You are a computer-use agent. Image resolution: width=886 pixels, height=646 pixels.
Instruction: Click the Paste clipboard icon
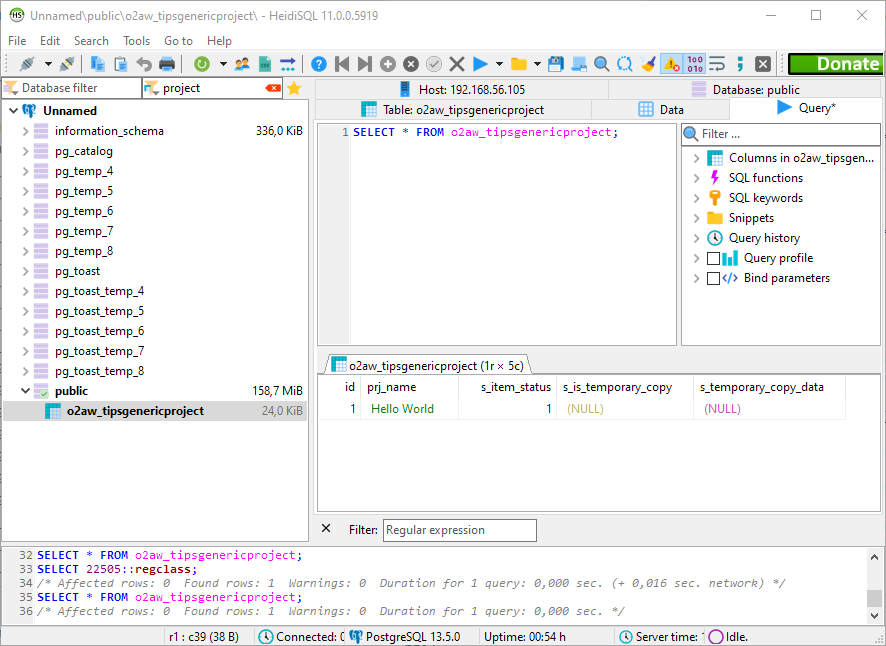tap(120, 64)
